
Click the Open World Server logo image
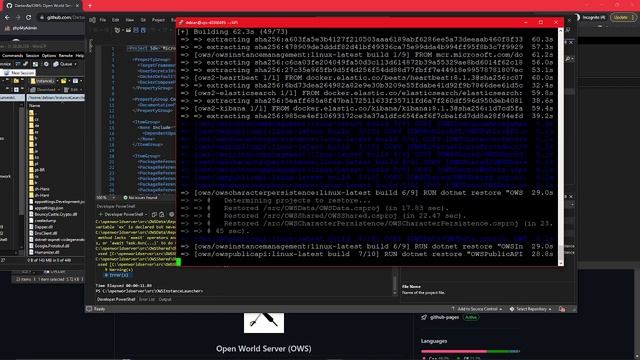coord(264,323)
